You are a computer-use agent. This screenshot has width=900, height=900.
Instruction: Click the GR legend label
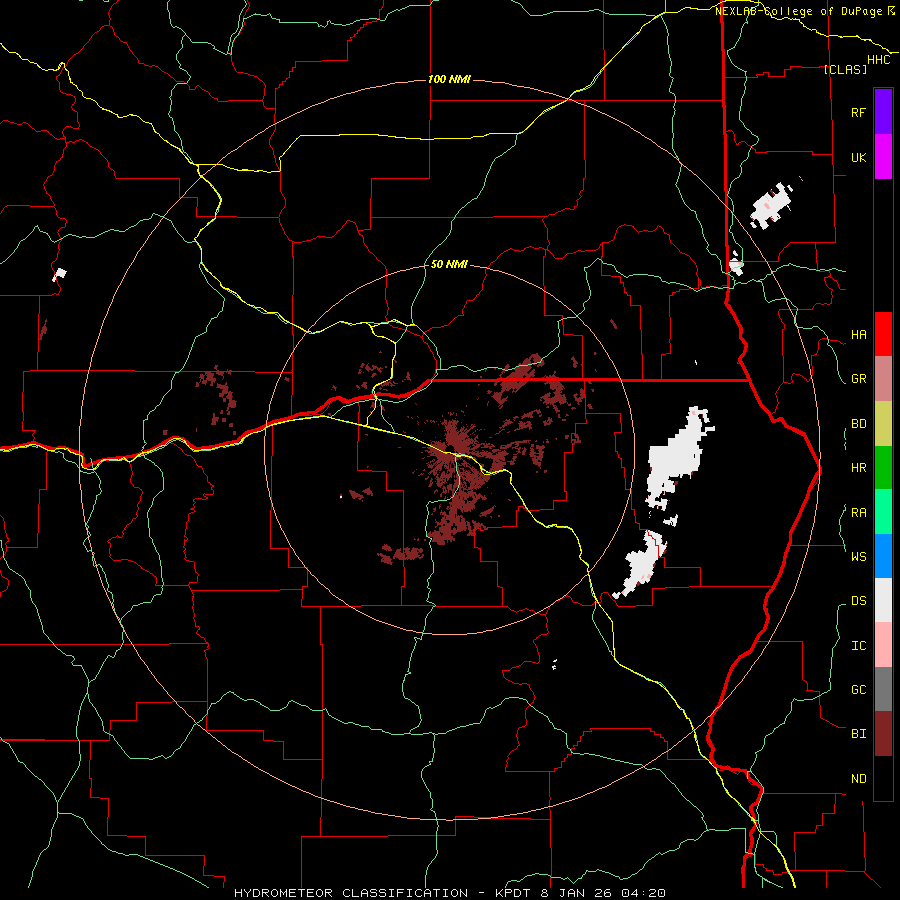click(858, 379)
